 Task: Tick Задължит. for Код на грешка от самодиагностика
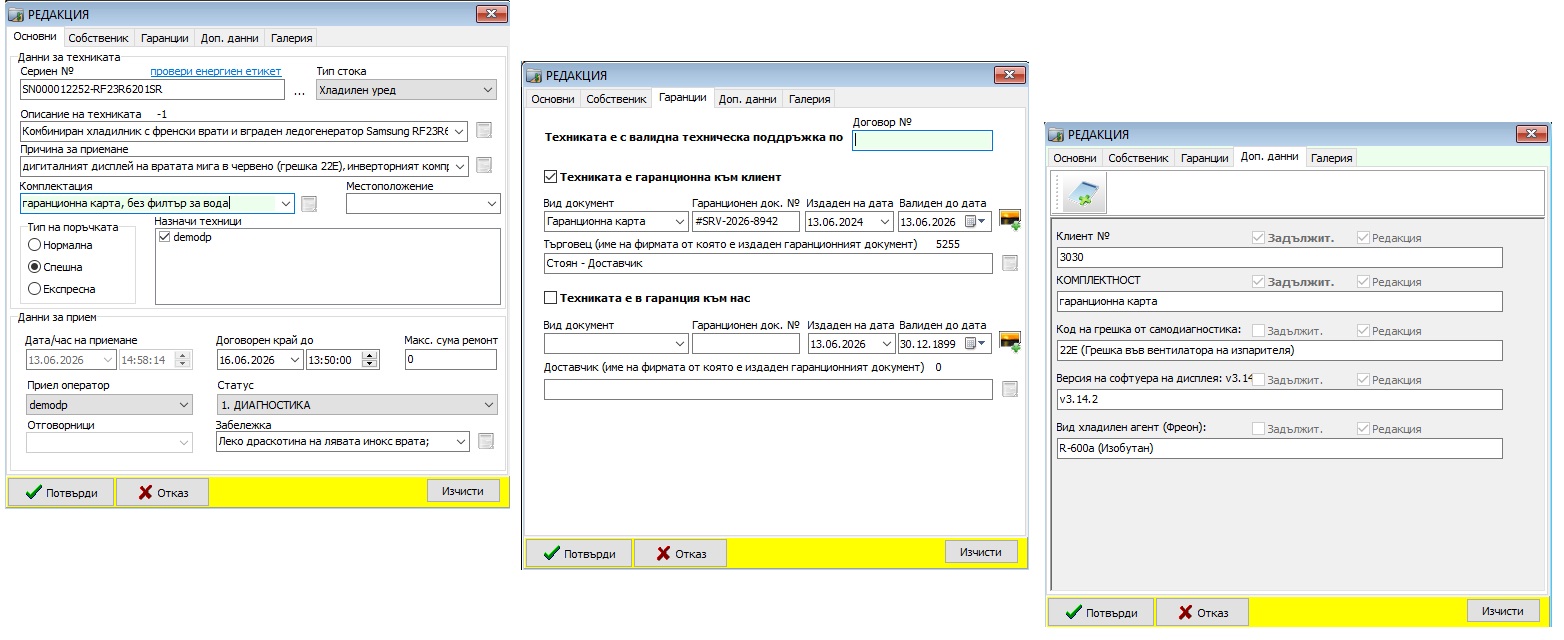(x=1258, y=330)
